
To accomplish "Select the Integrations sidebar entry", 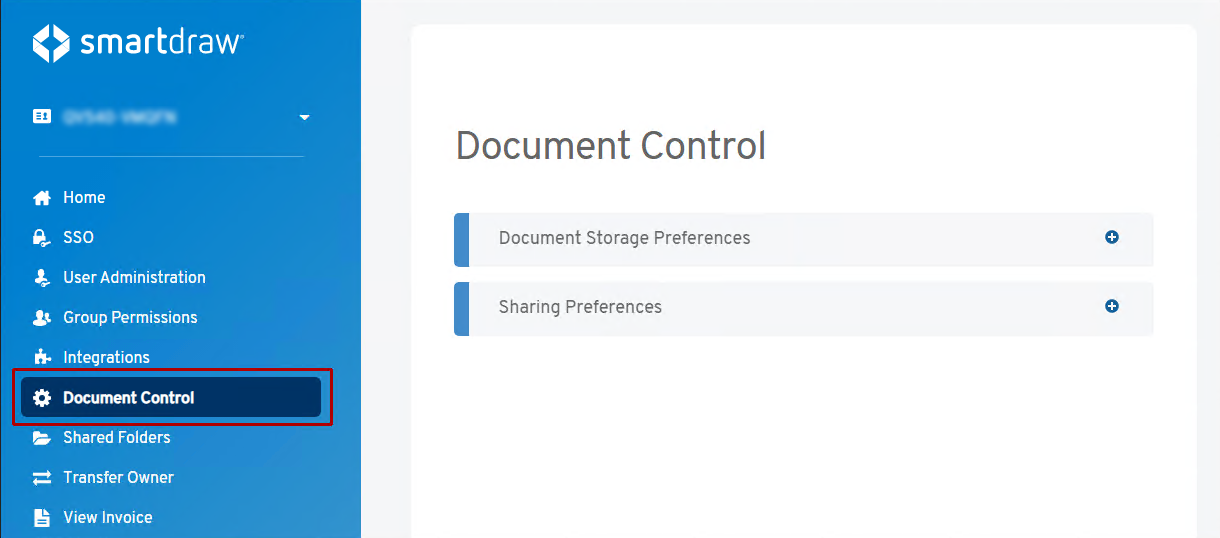I will (x=106, y=358).
